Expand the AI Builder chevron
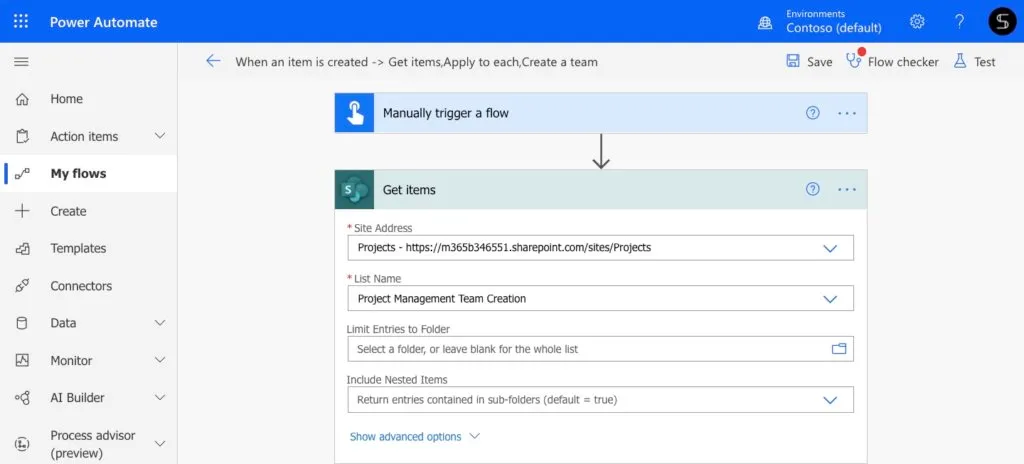Screen dimensions: 1024x464 (x=160, y=397)
